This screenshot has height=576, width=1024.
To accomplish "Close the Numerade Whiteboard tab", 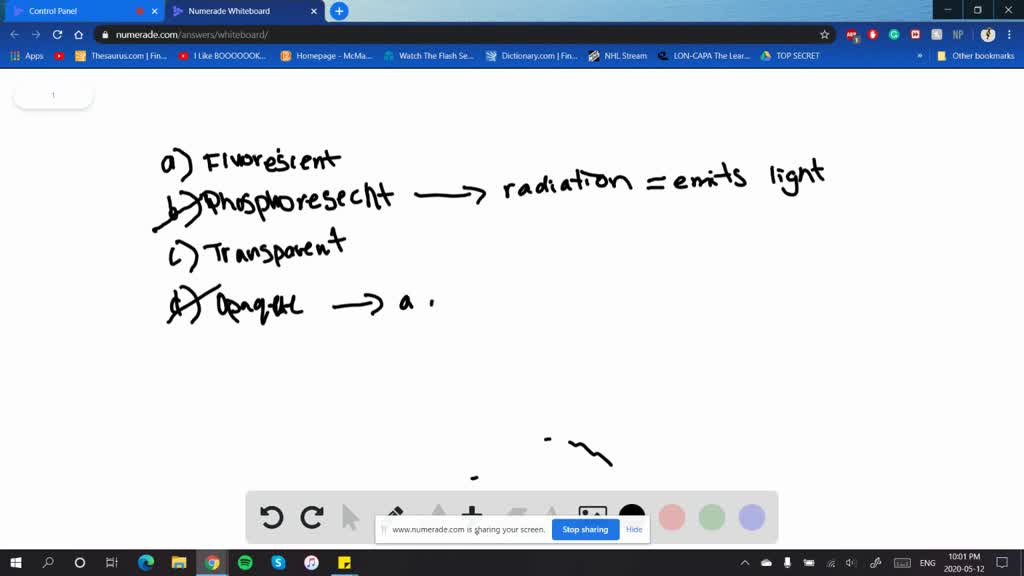I will [x=313, y=11].
